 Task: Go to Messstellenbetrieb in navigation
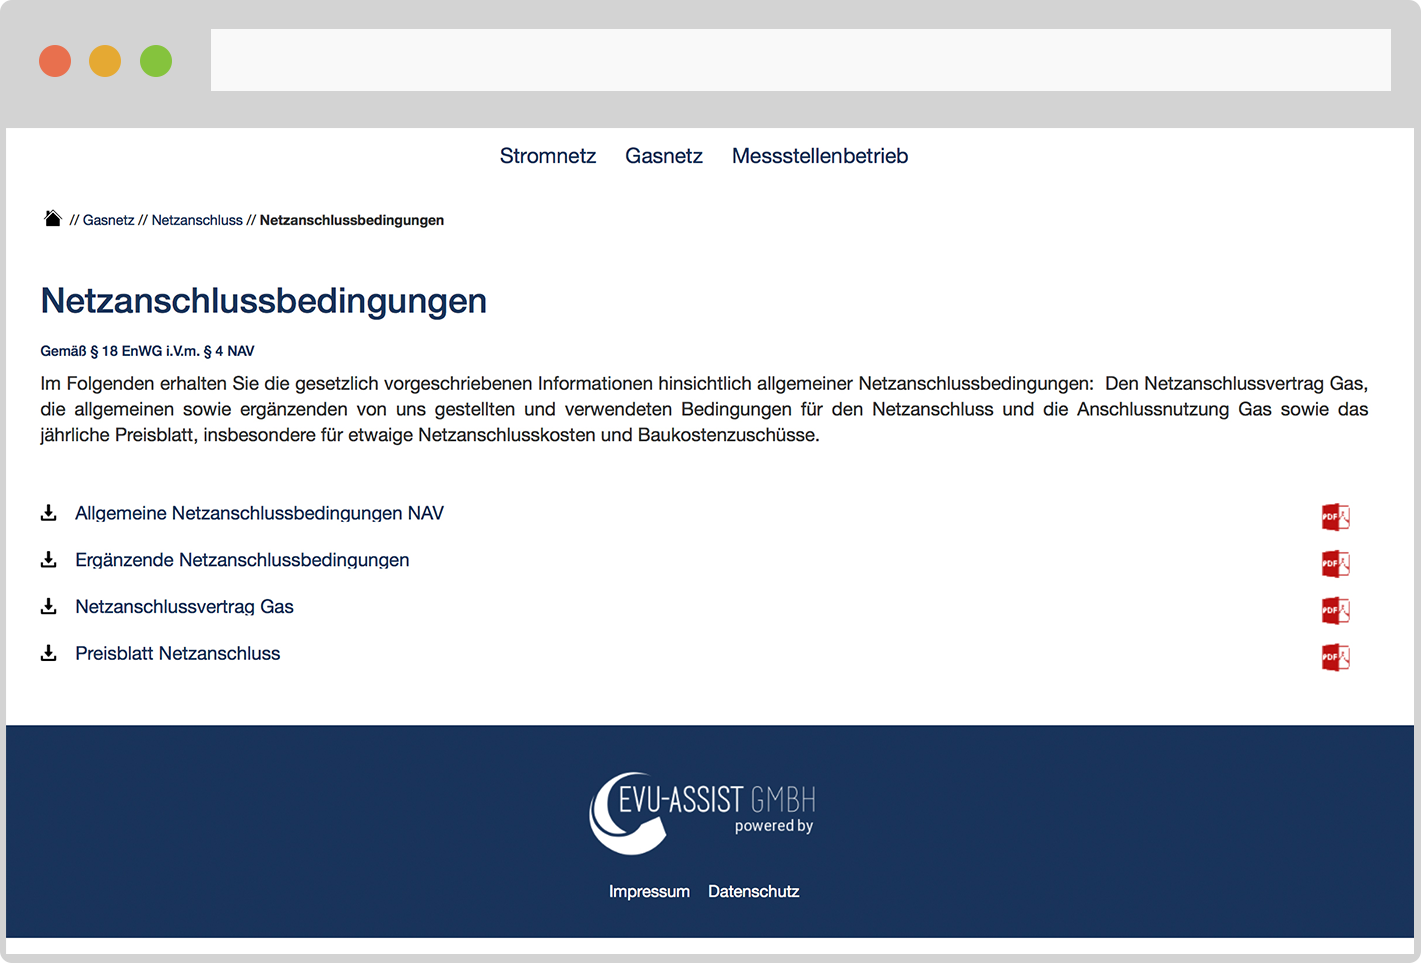coord(819,156)
